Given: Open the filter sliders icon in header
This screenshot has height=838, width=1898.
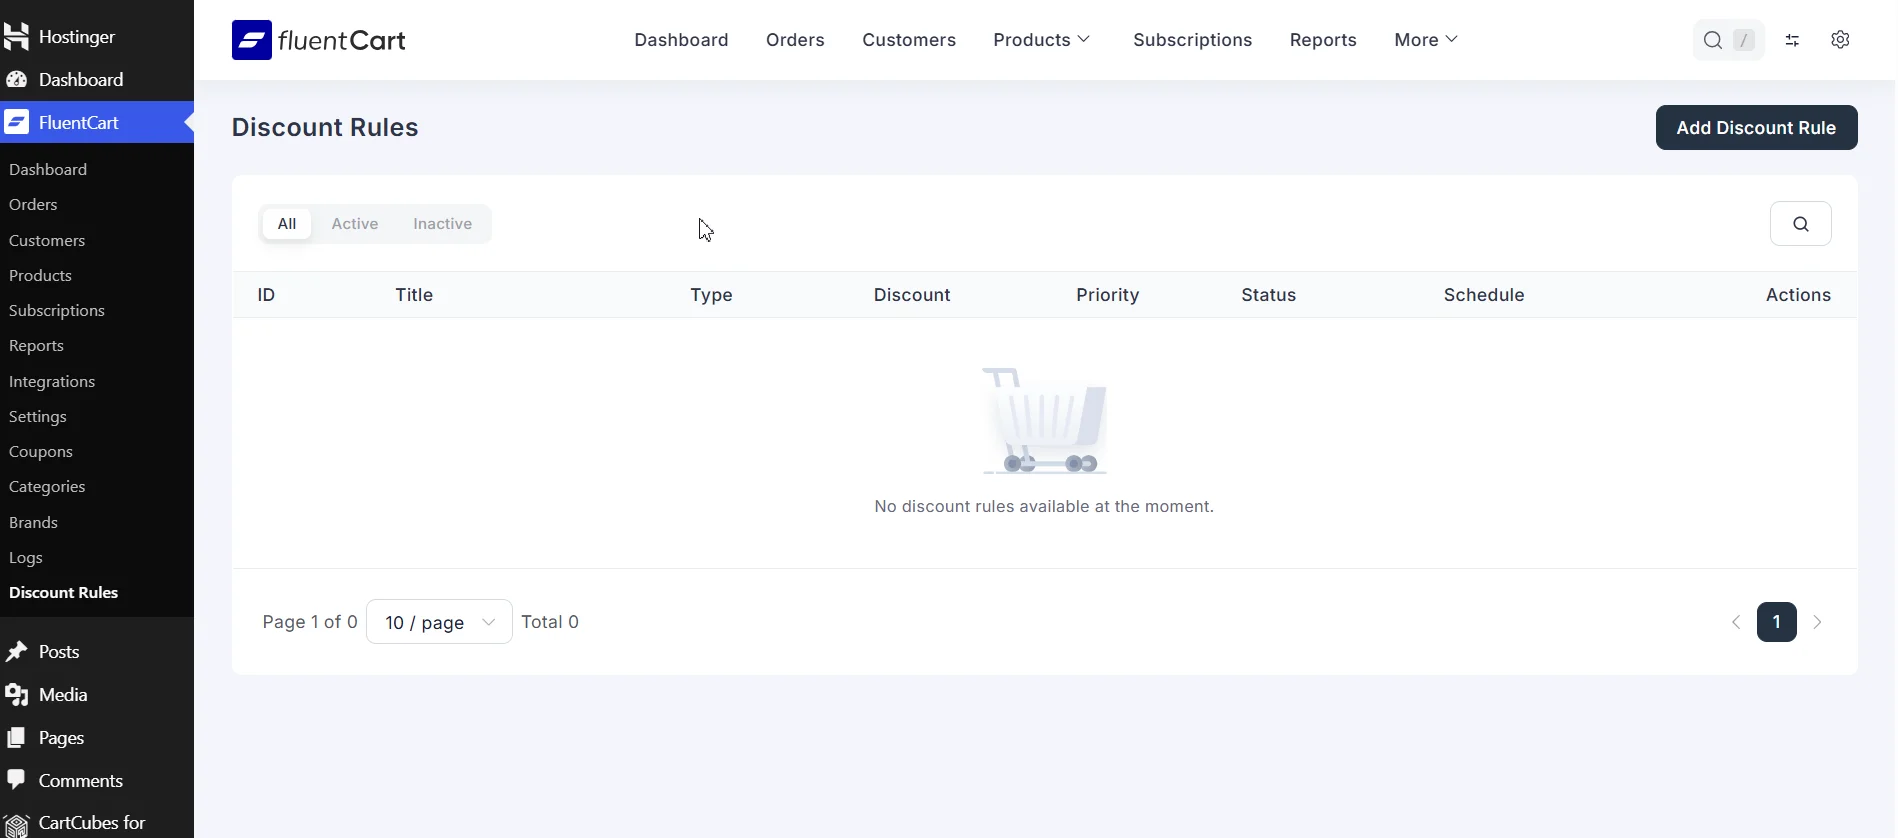Looking at the screenshot, I should click(1792, 40).
